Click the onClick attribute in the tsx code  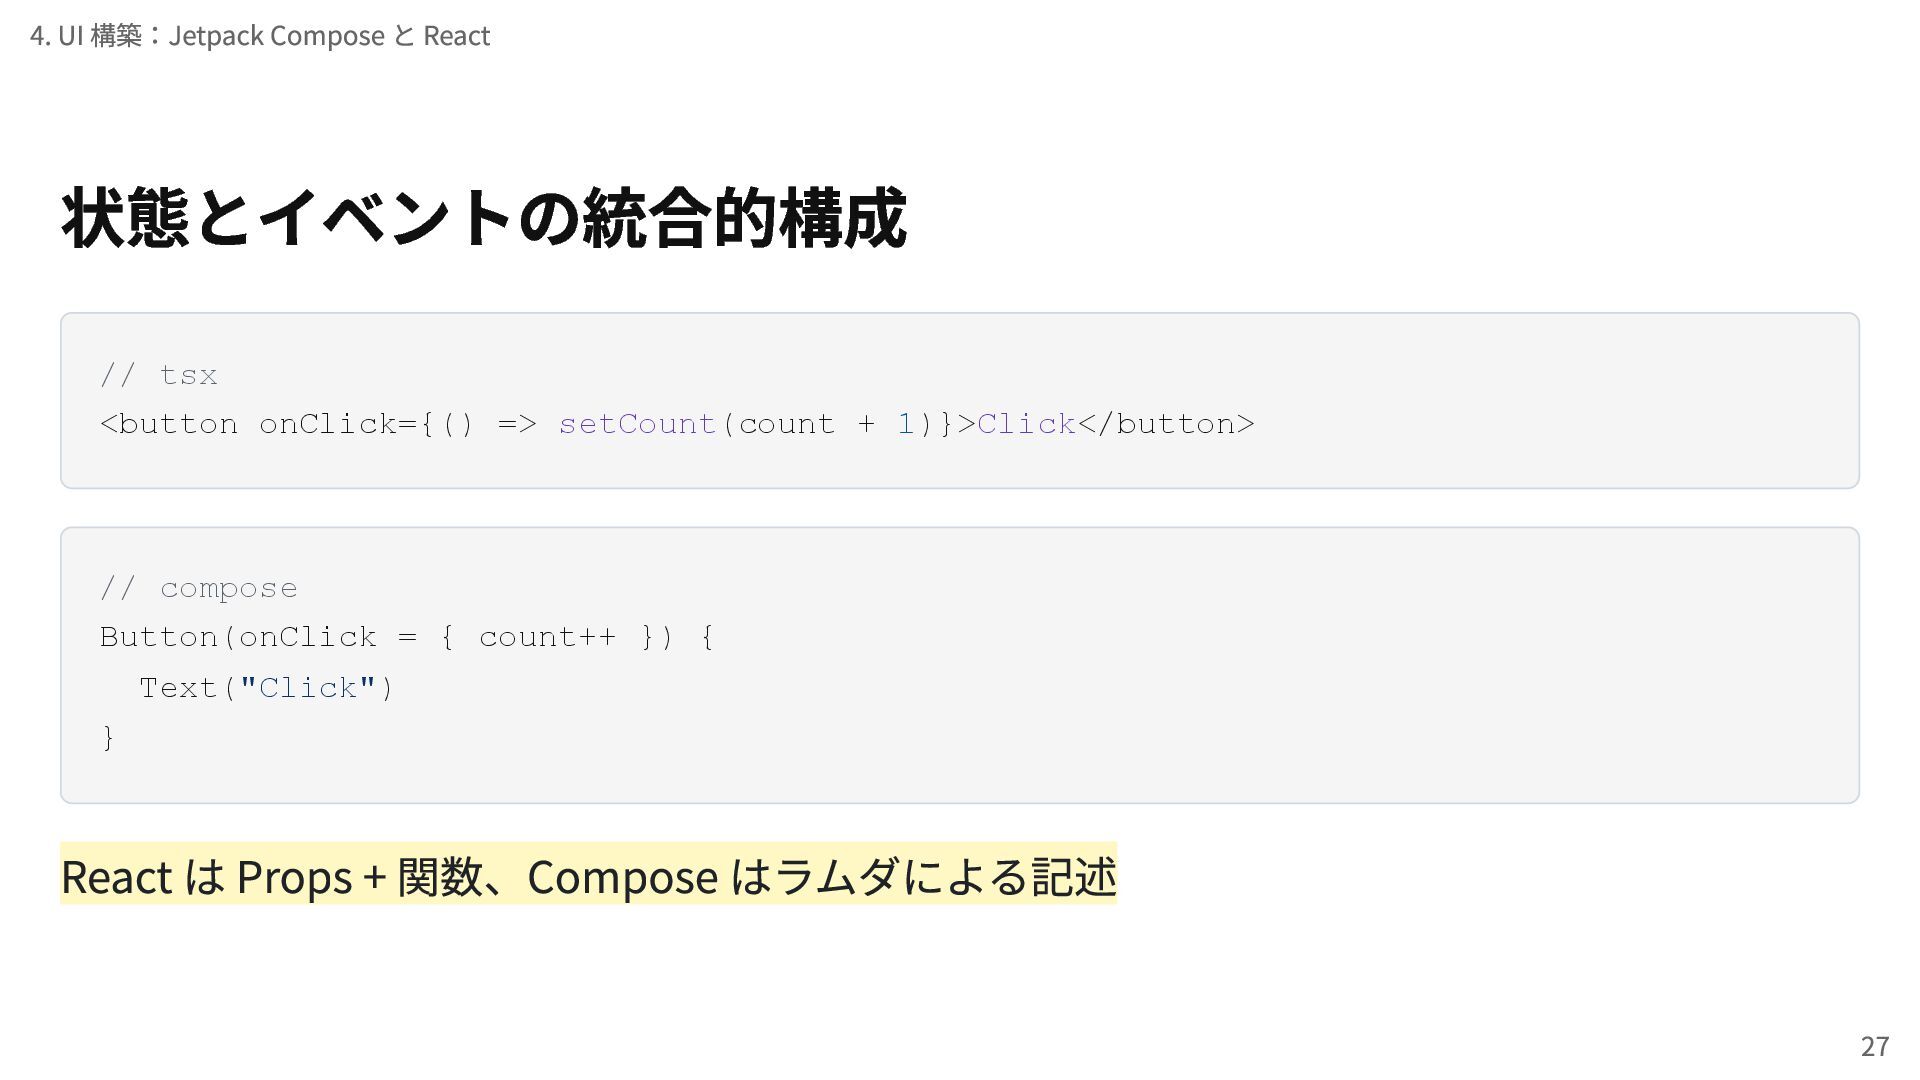point(328,424)
